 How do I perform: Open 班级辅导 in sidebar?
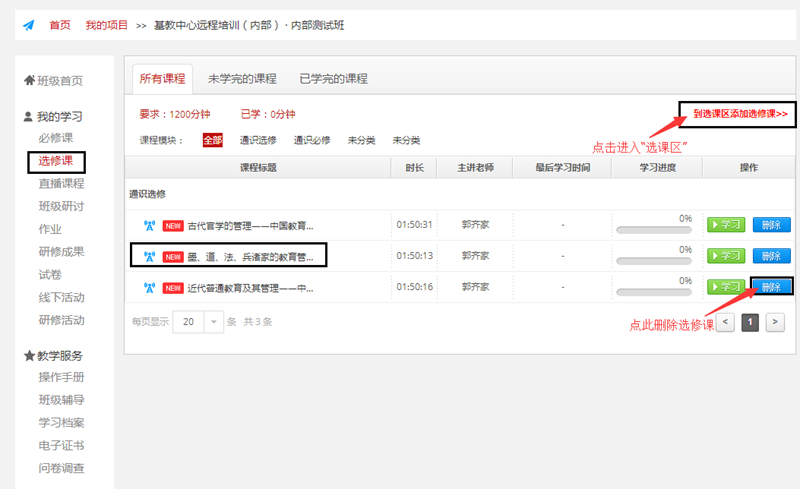pyautogui.click(x=61, y=400)
